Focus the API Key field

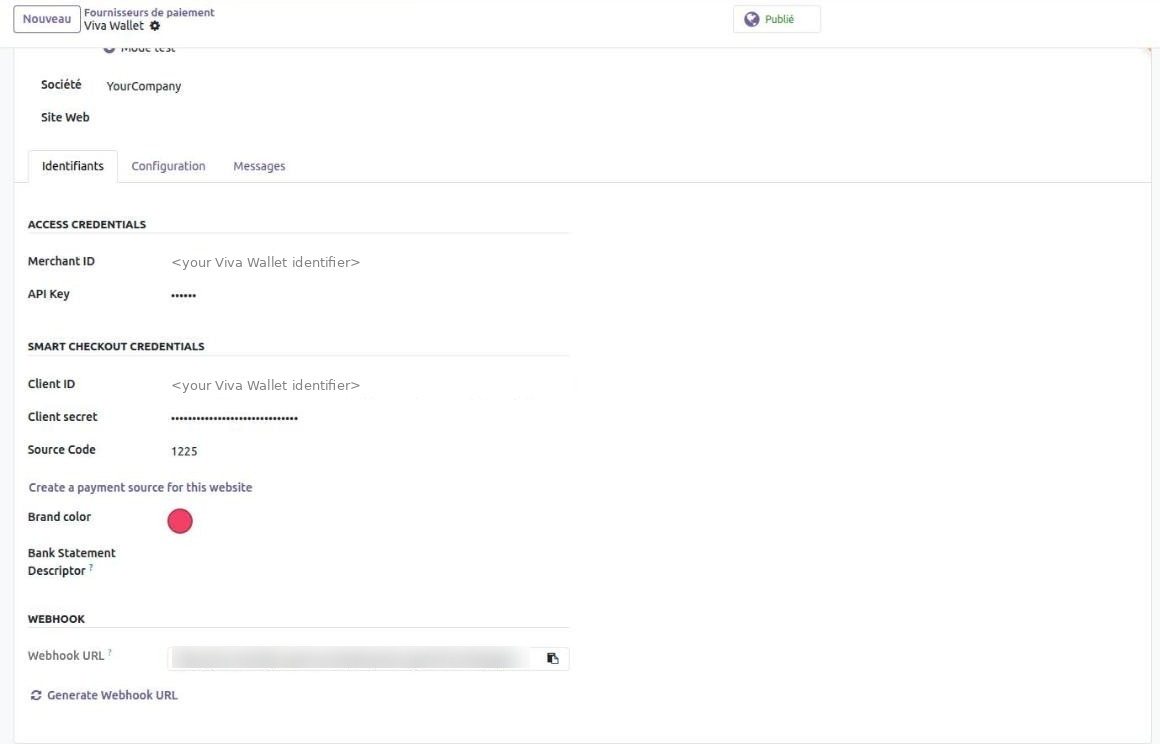[369, 295]
